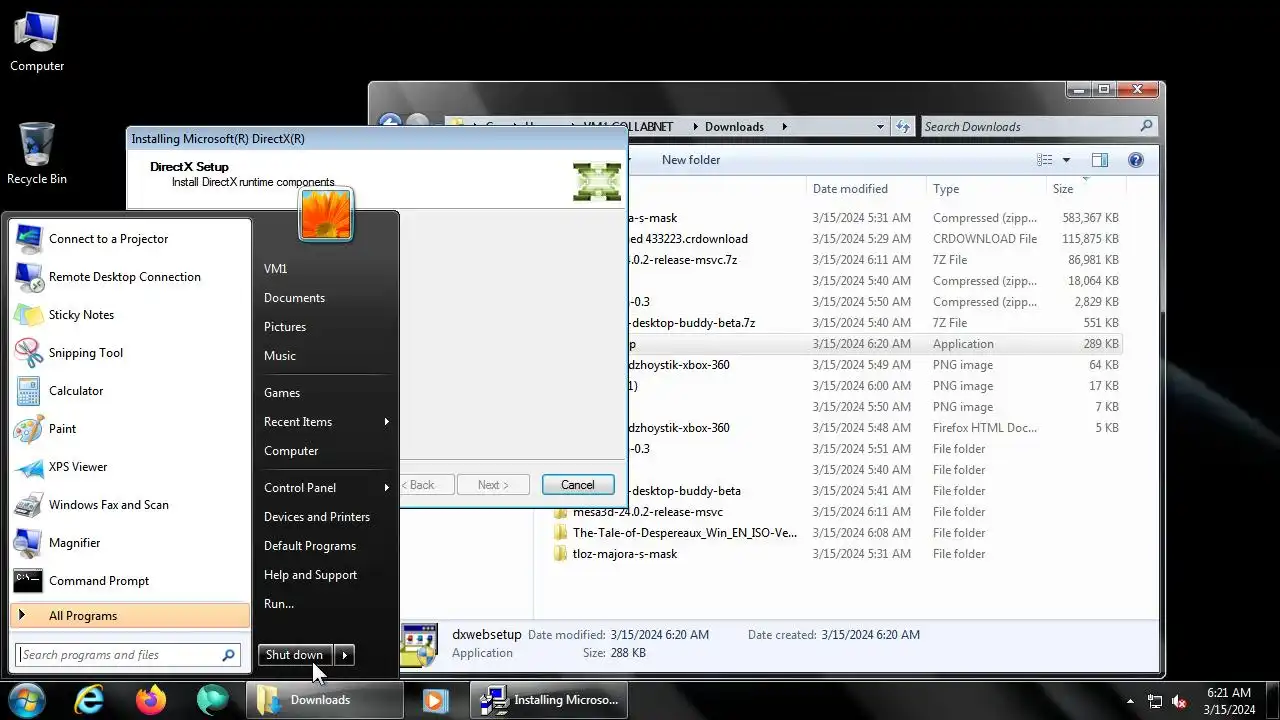Click the Windows Start orb
The height and width of the screenshot is (720, 1280).
(x=27, y=700)
